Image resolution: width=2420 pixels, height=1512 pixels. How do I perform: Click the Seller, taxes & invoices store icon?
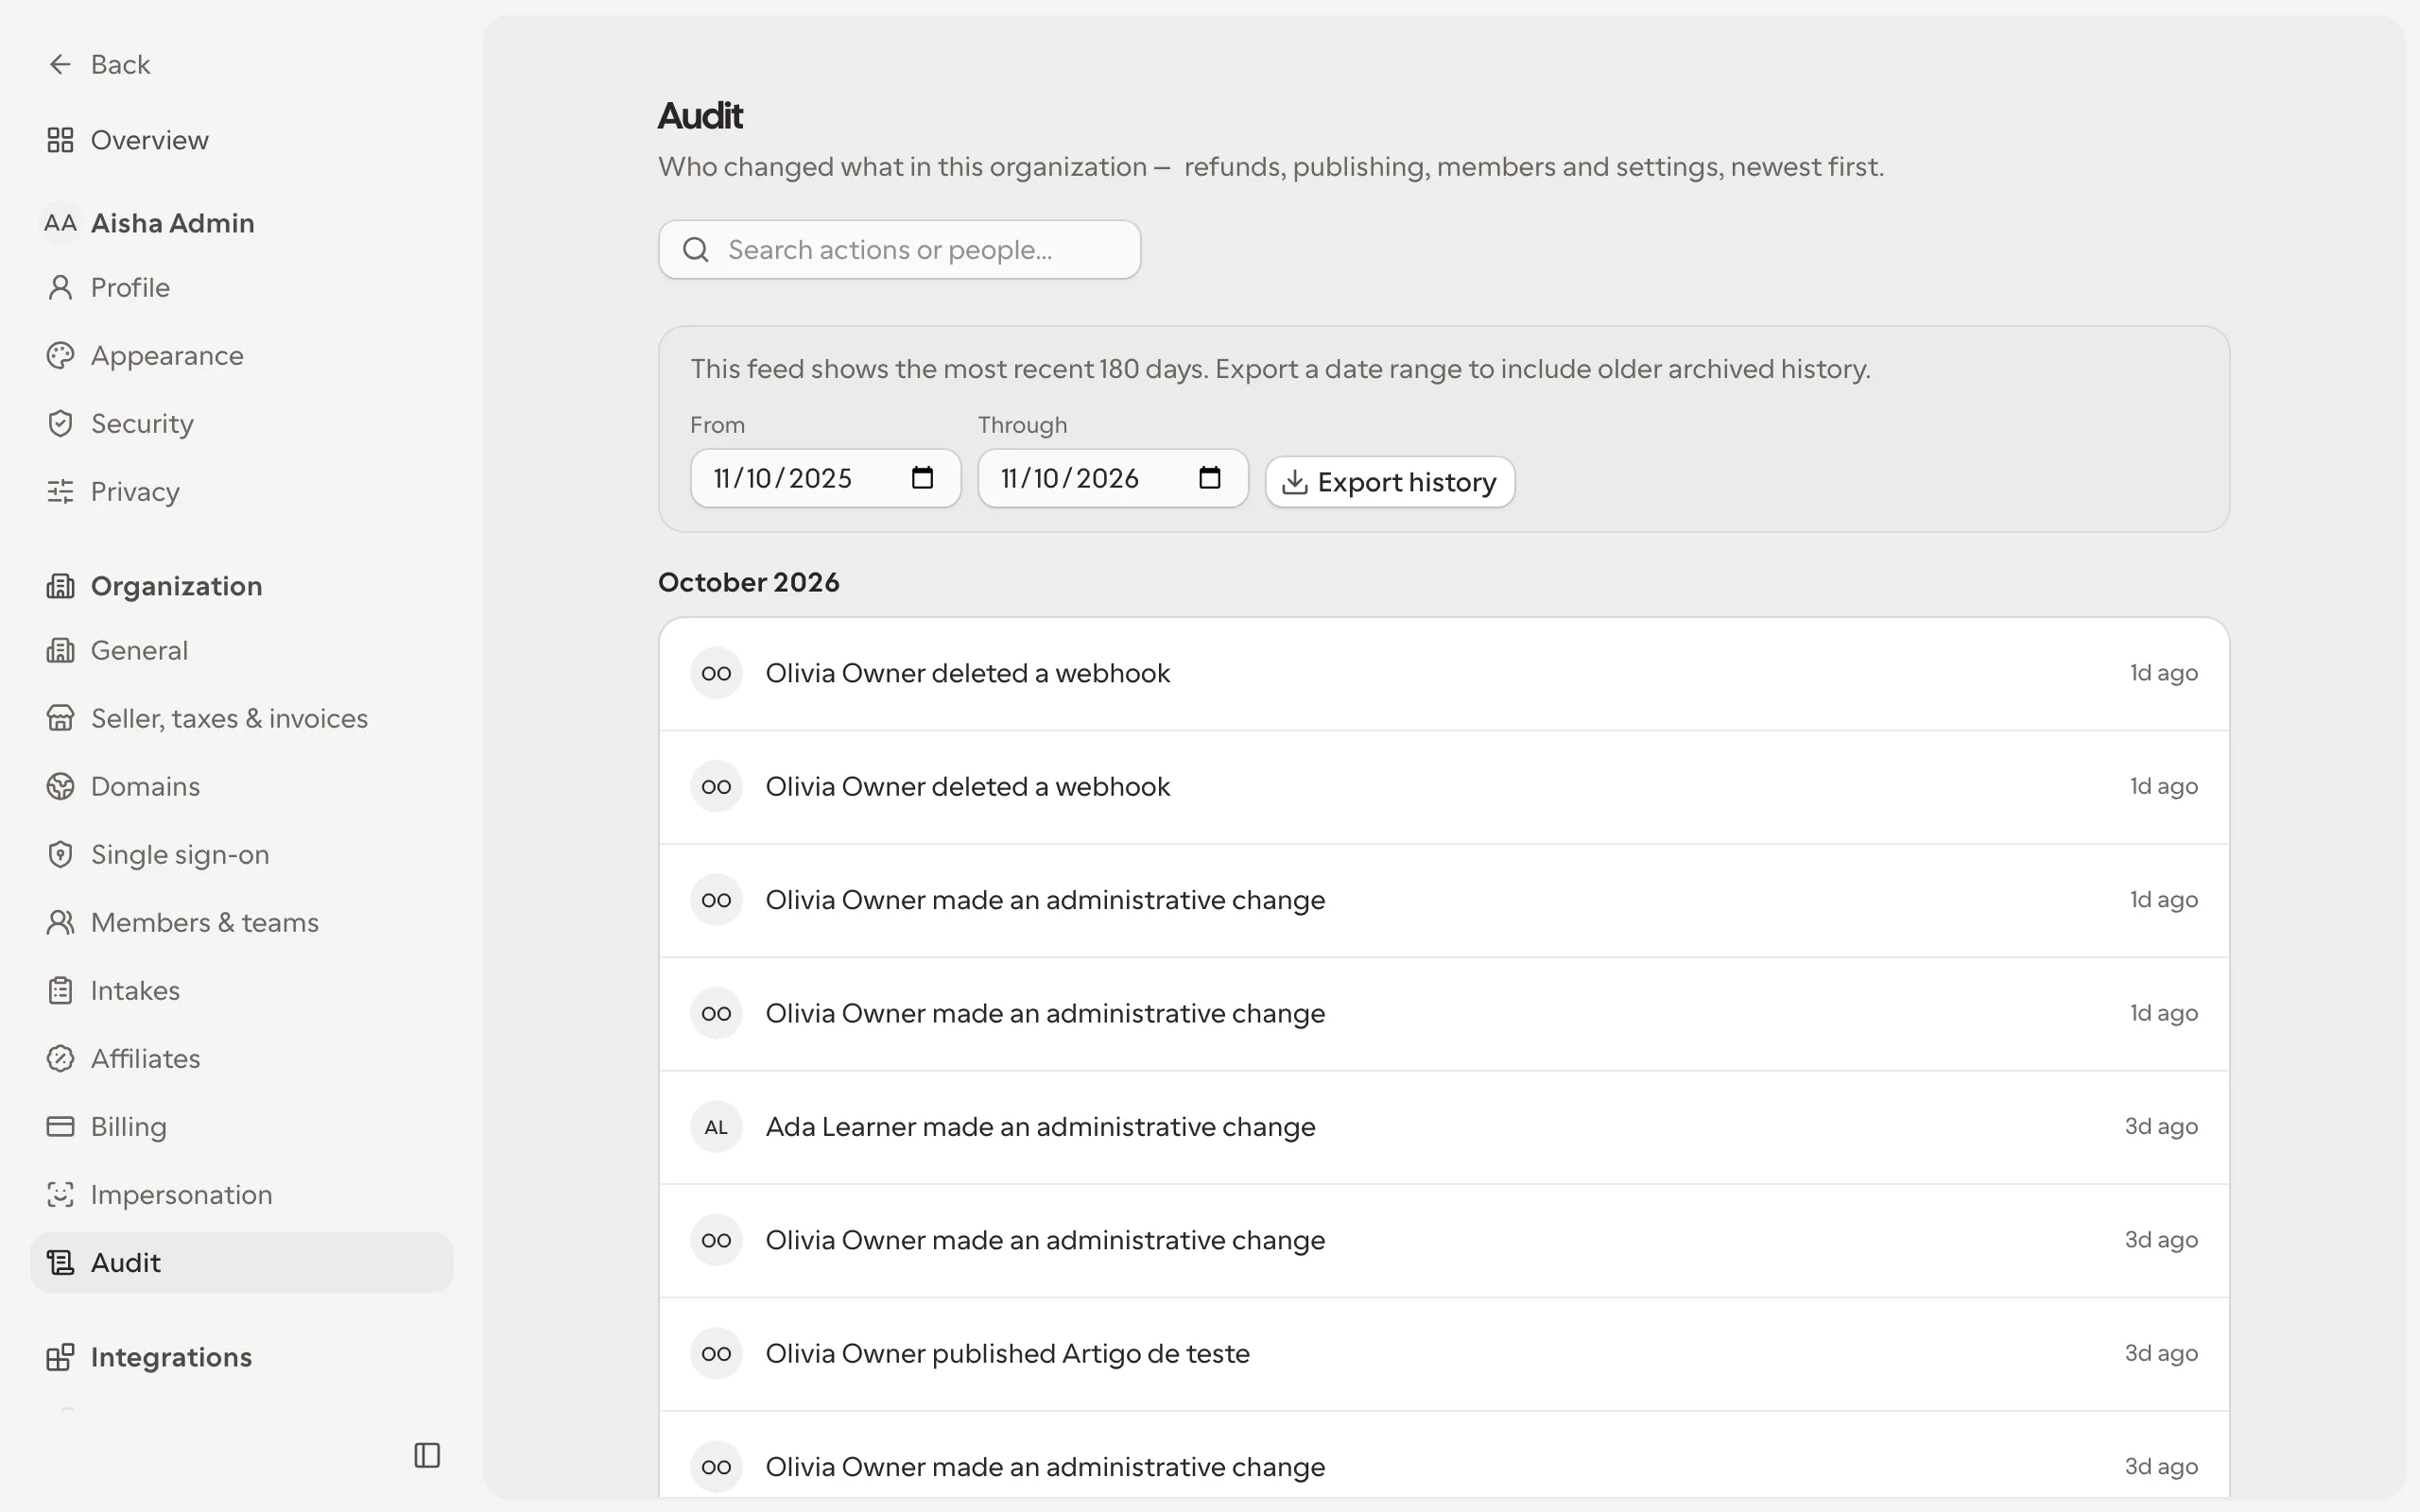(60, 719)
